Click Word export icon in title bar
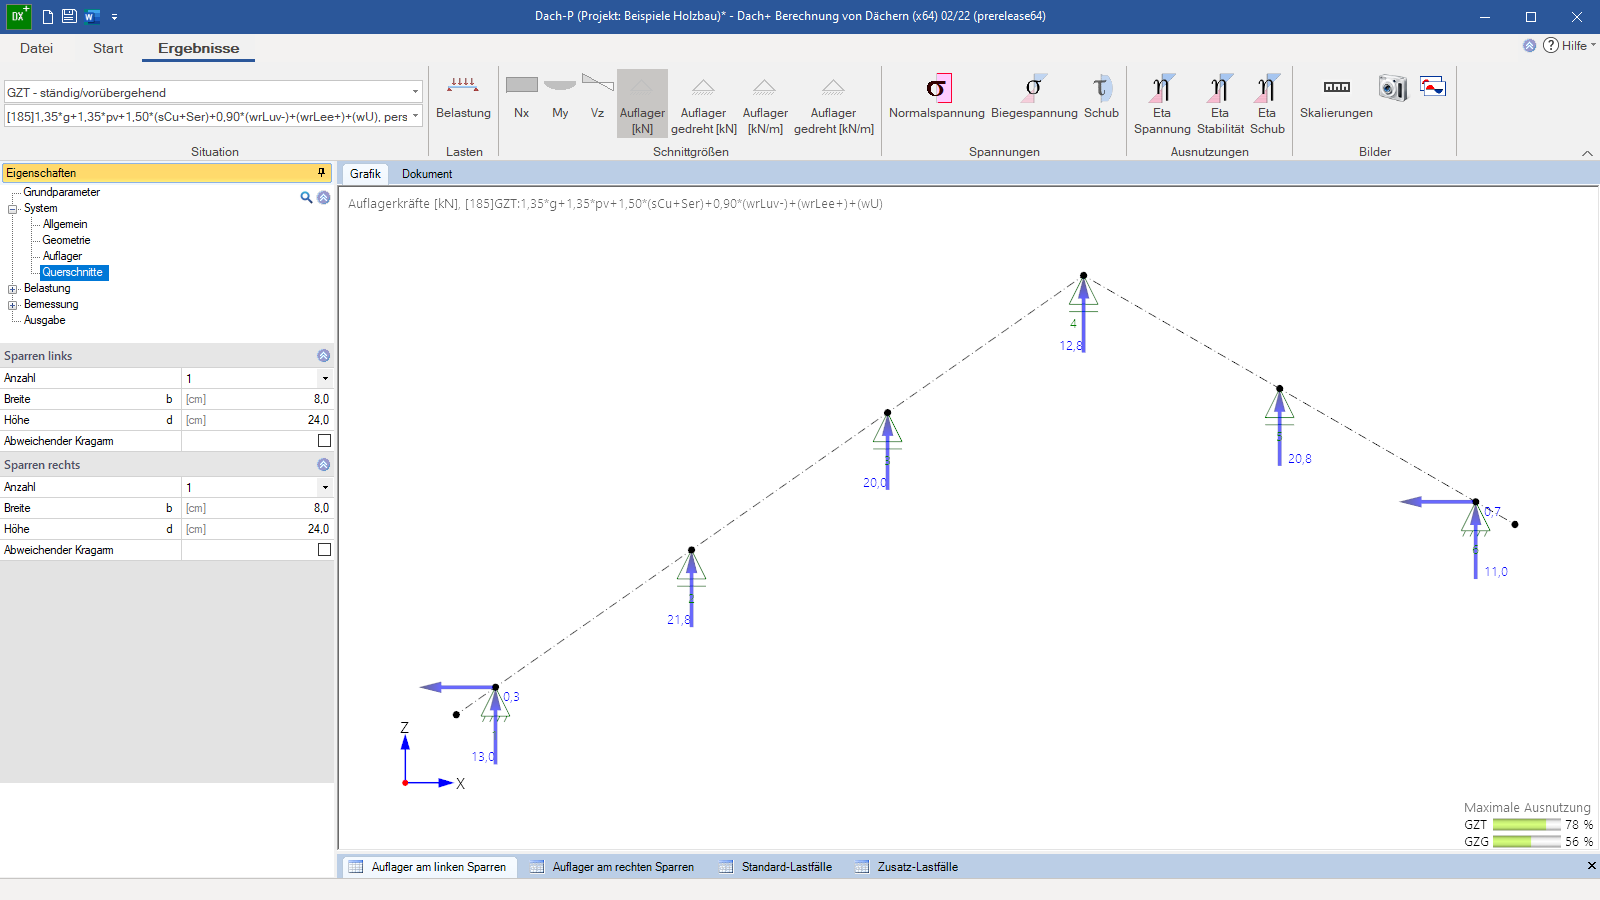 [92, 16]
